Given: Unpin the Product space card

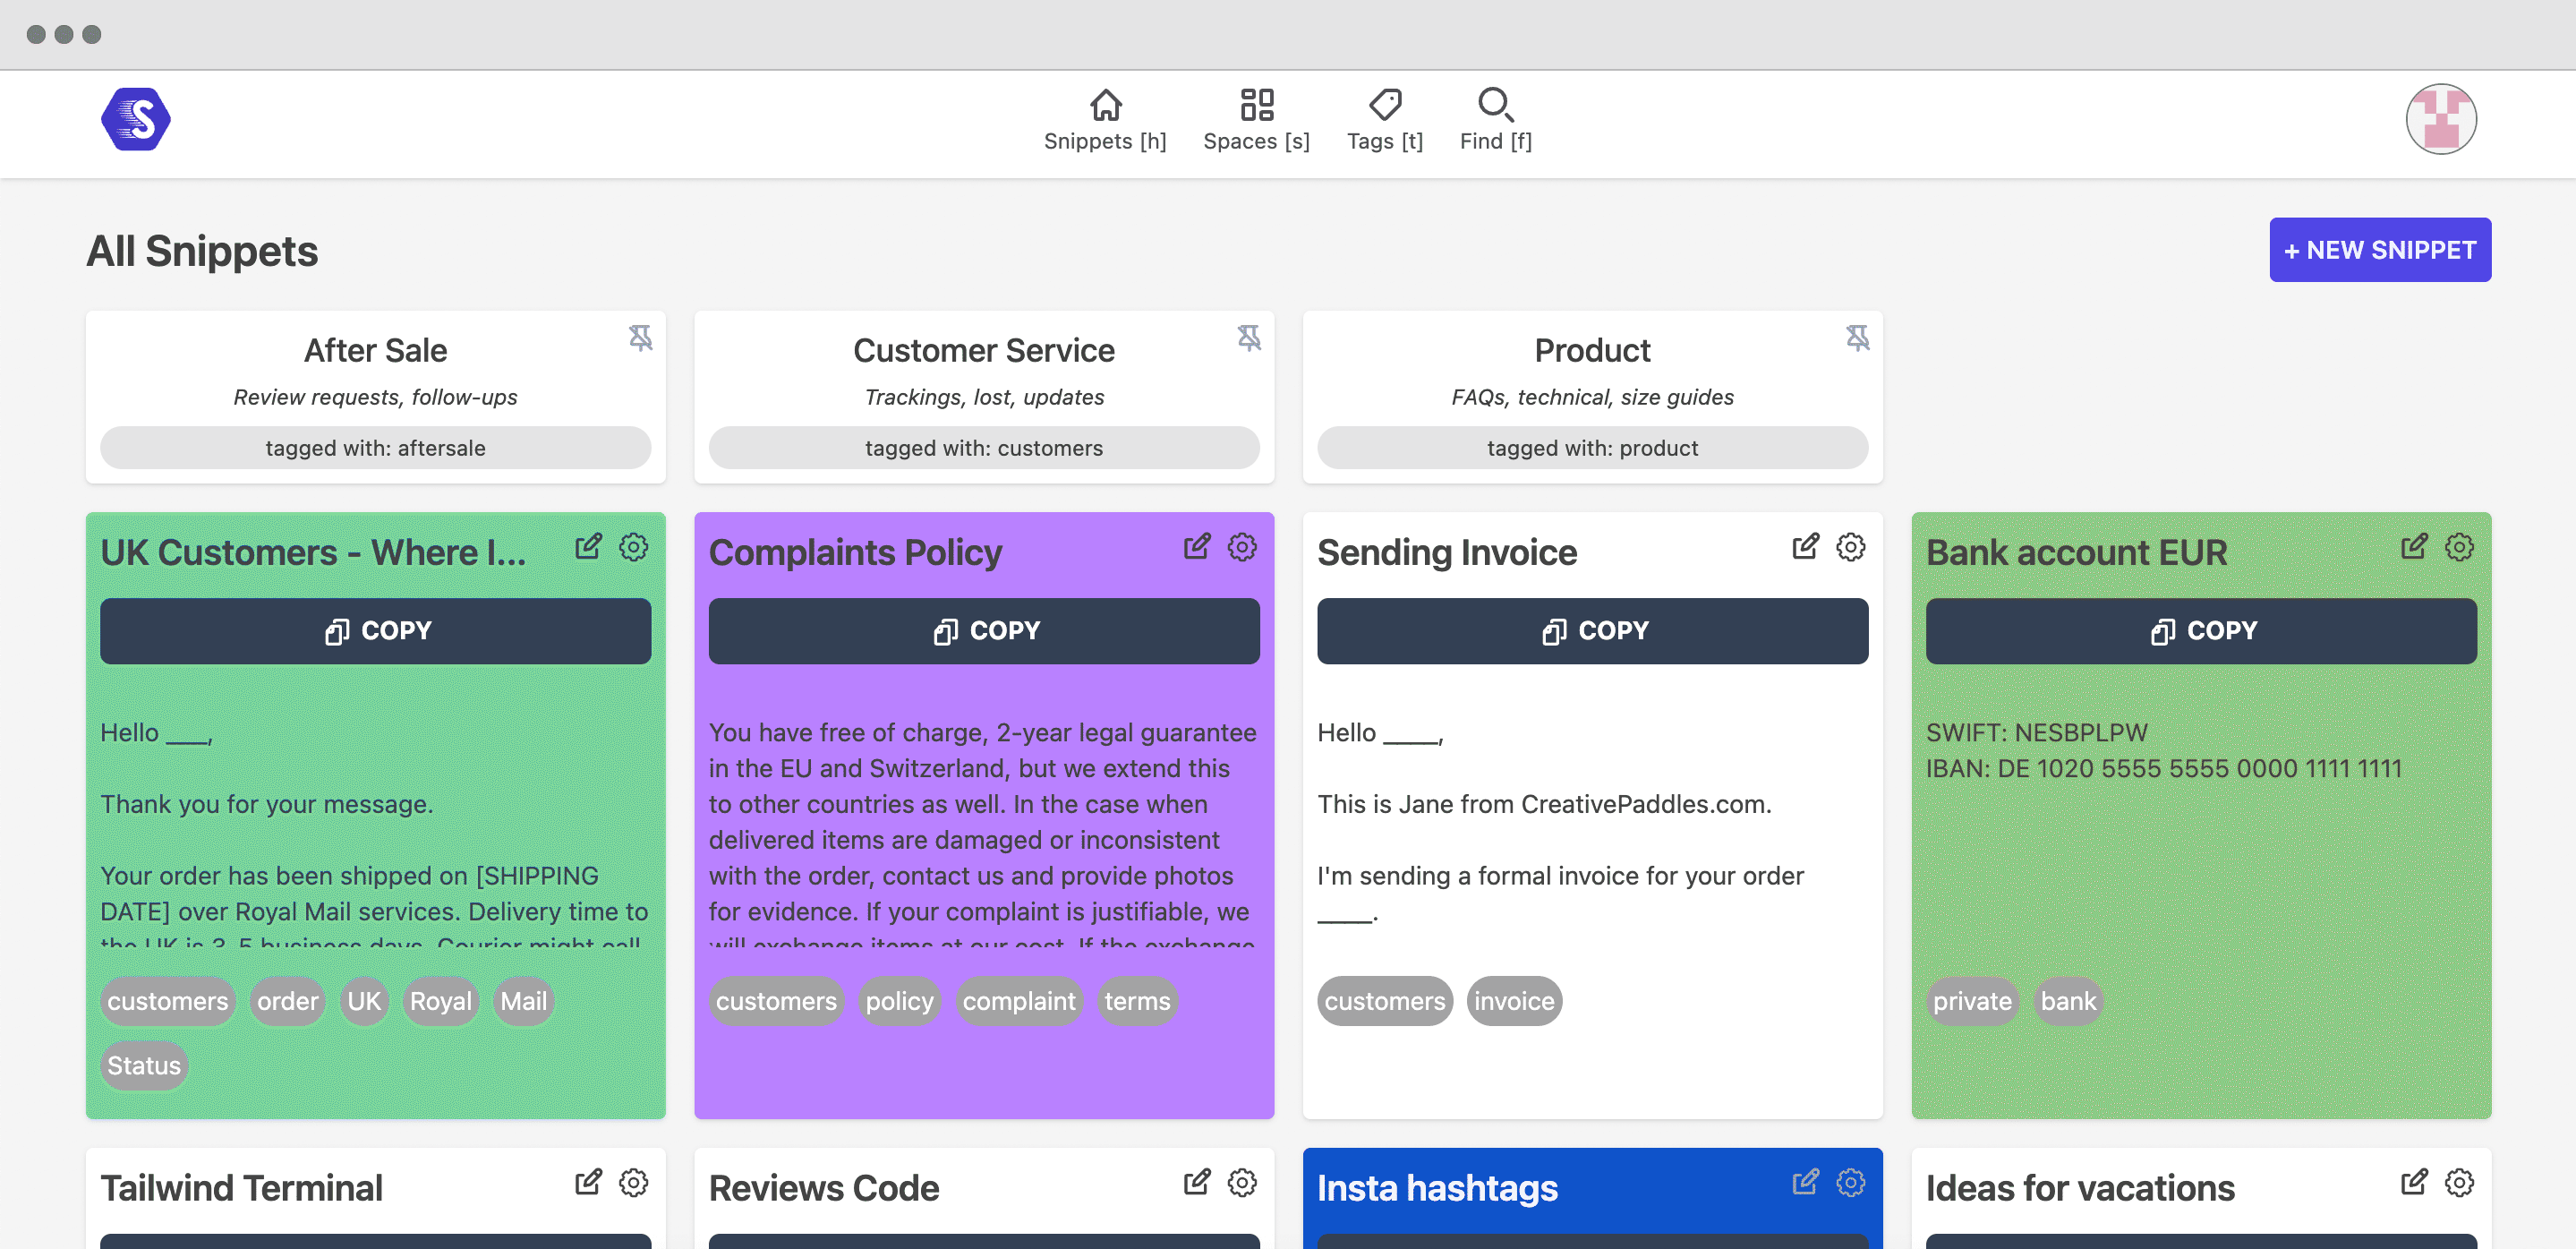Looking at the screenshot, I should (x=1857, y=338).
